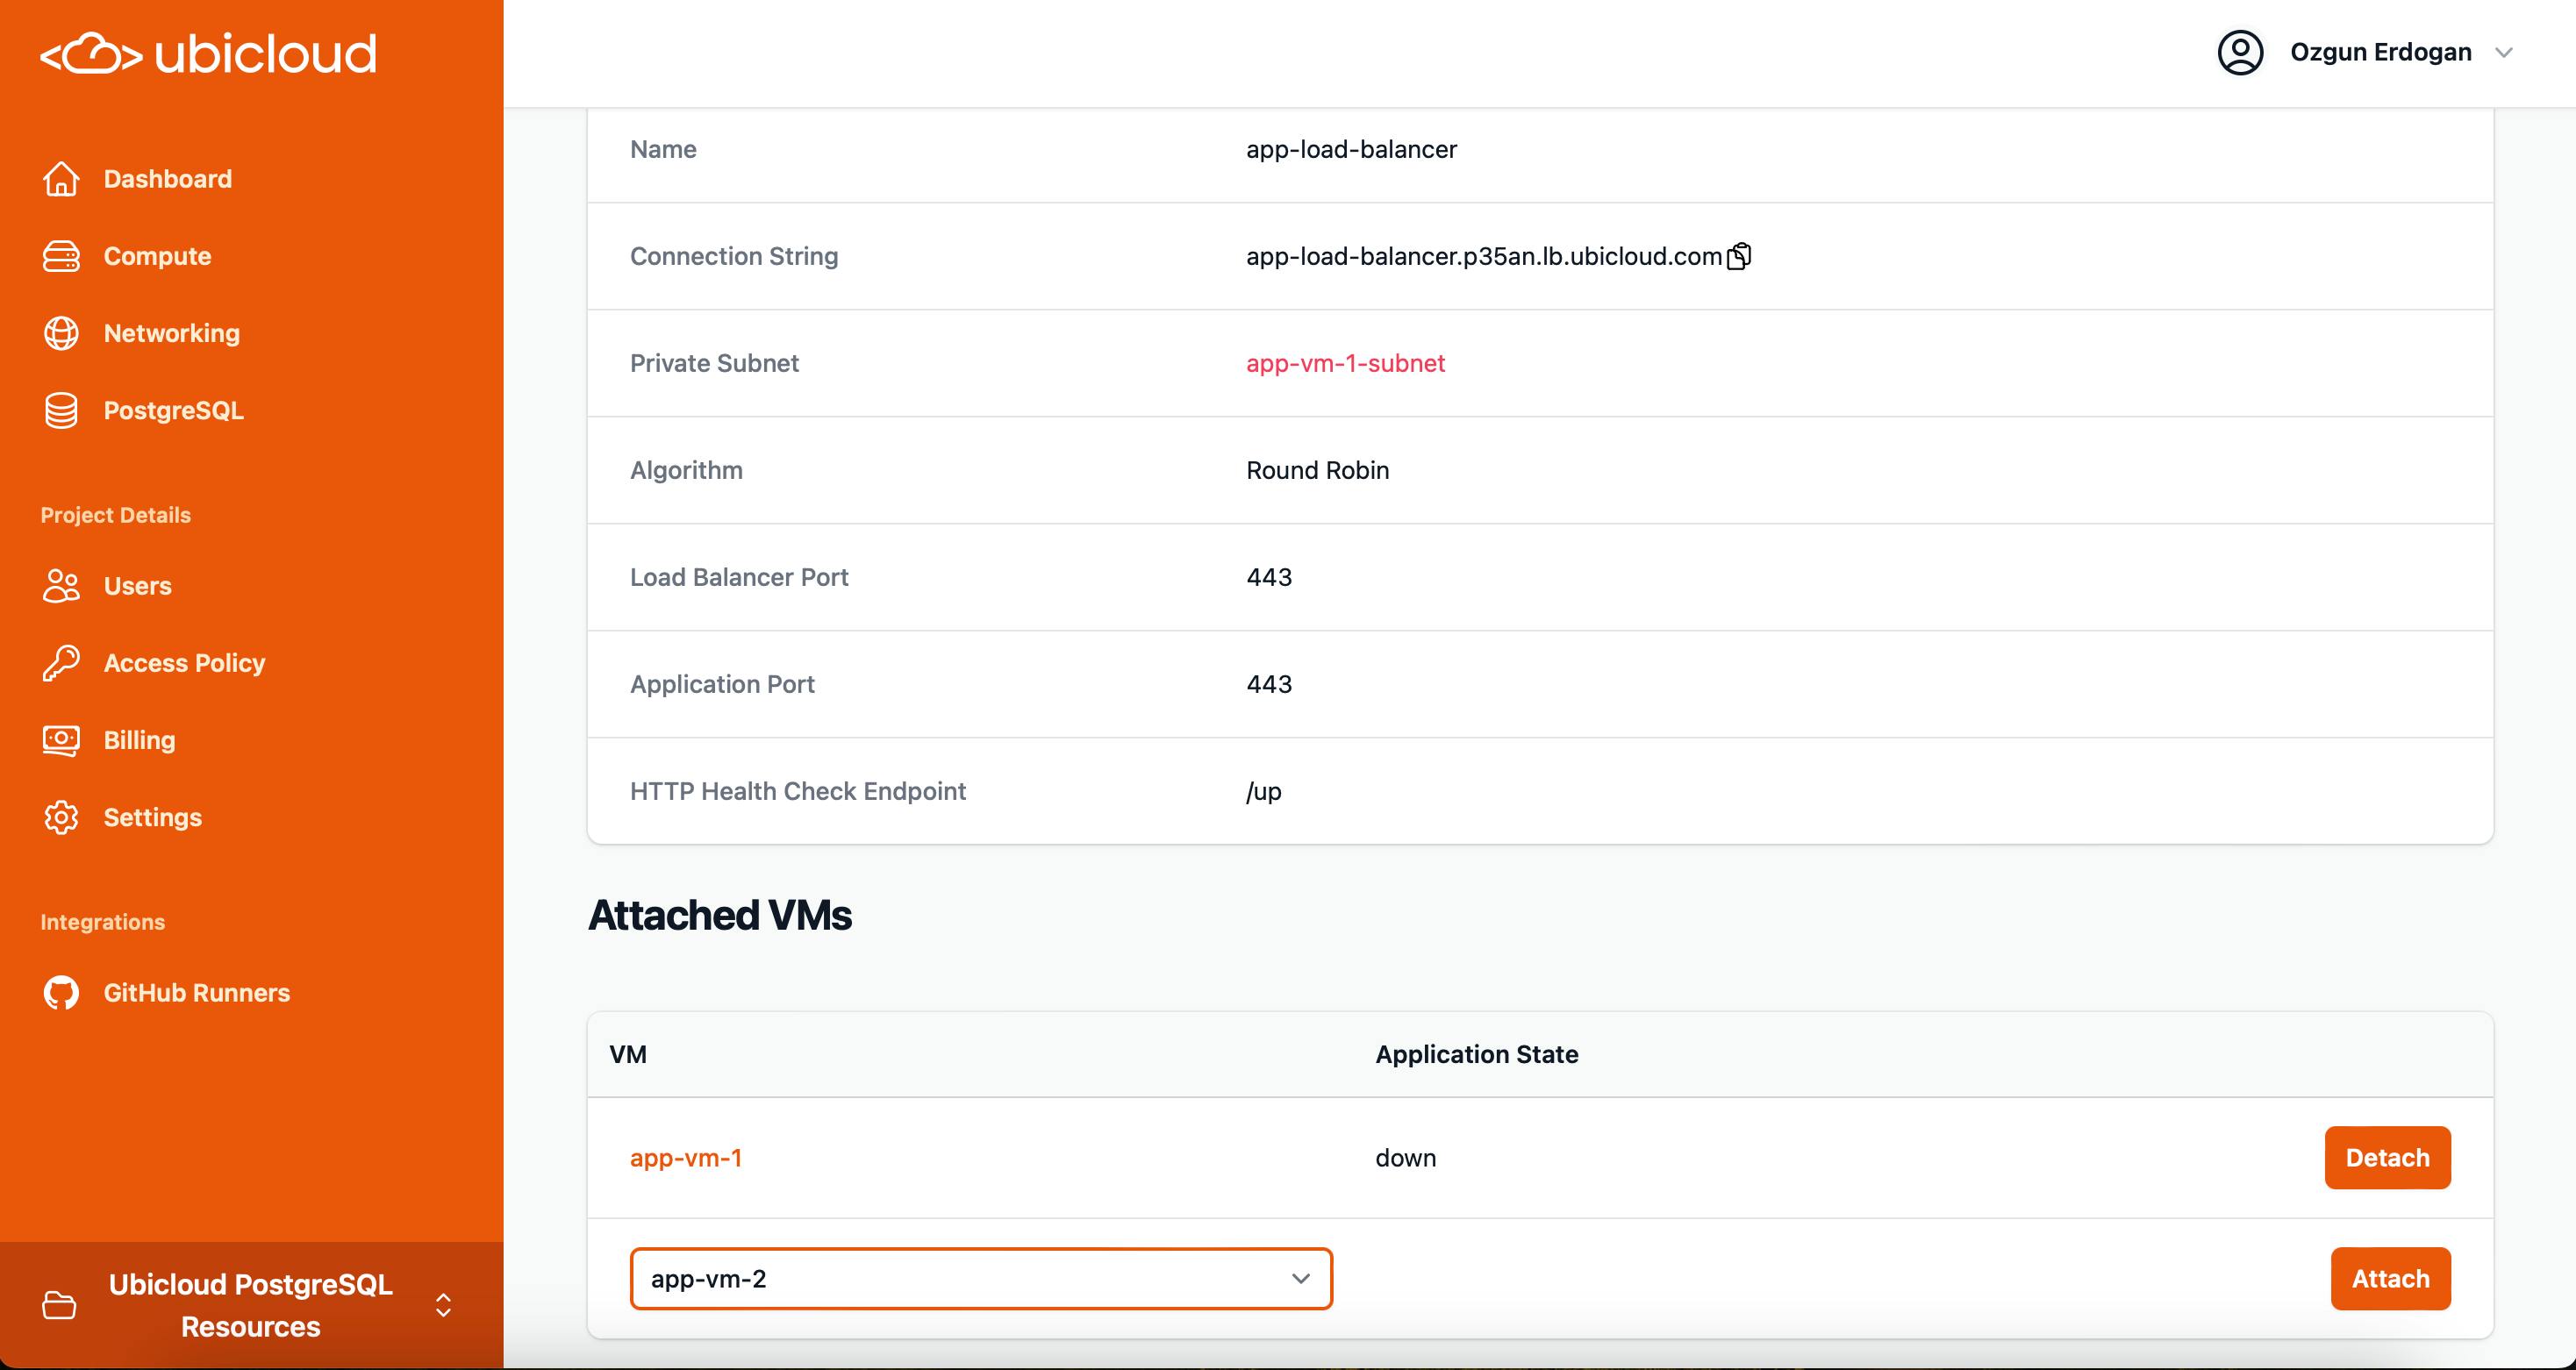Open the Users page
This screenshot has height=1370, width=2576.
[138, 586]
